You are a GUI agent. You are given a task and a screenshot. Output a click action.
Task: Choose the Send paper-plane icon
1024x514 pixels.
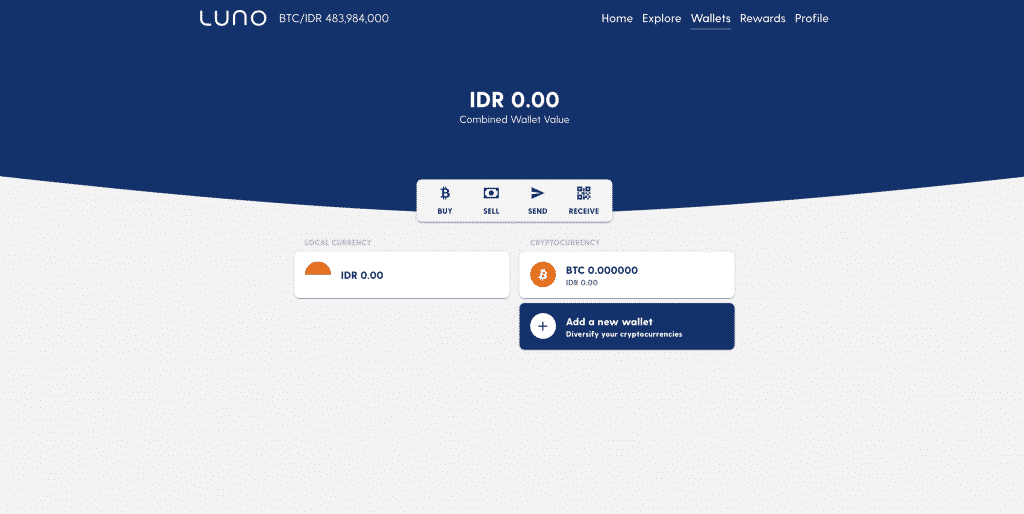pyautogui.click(x=537, y=193)
